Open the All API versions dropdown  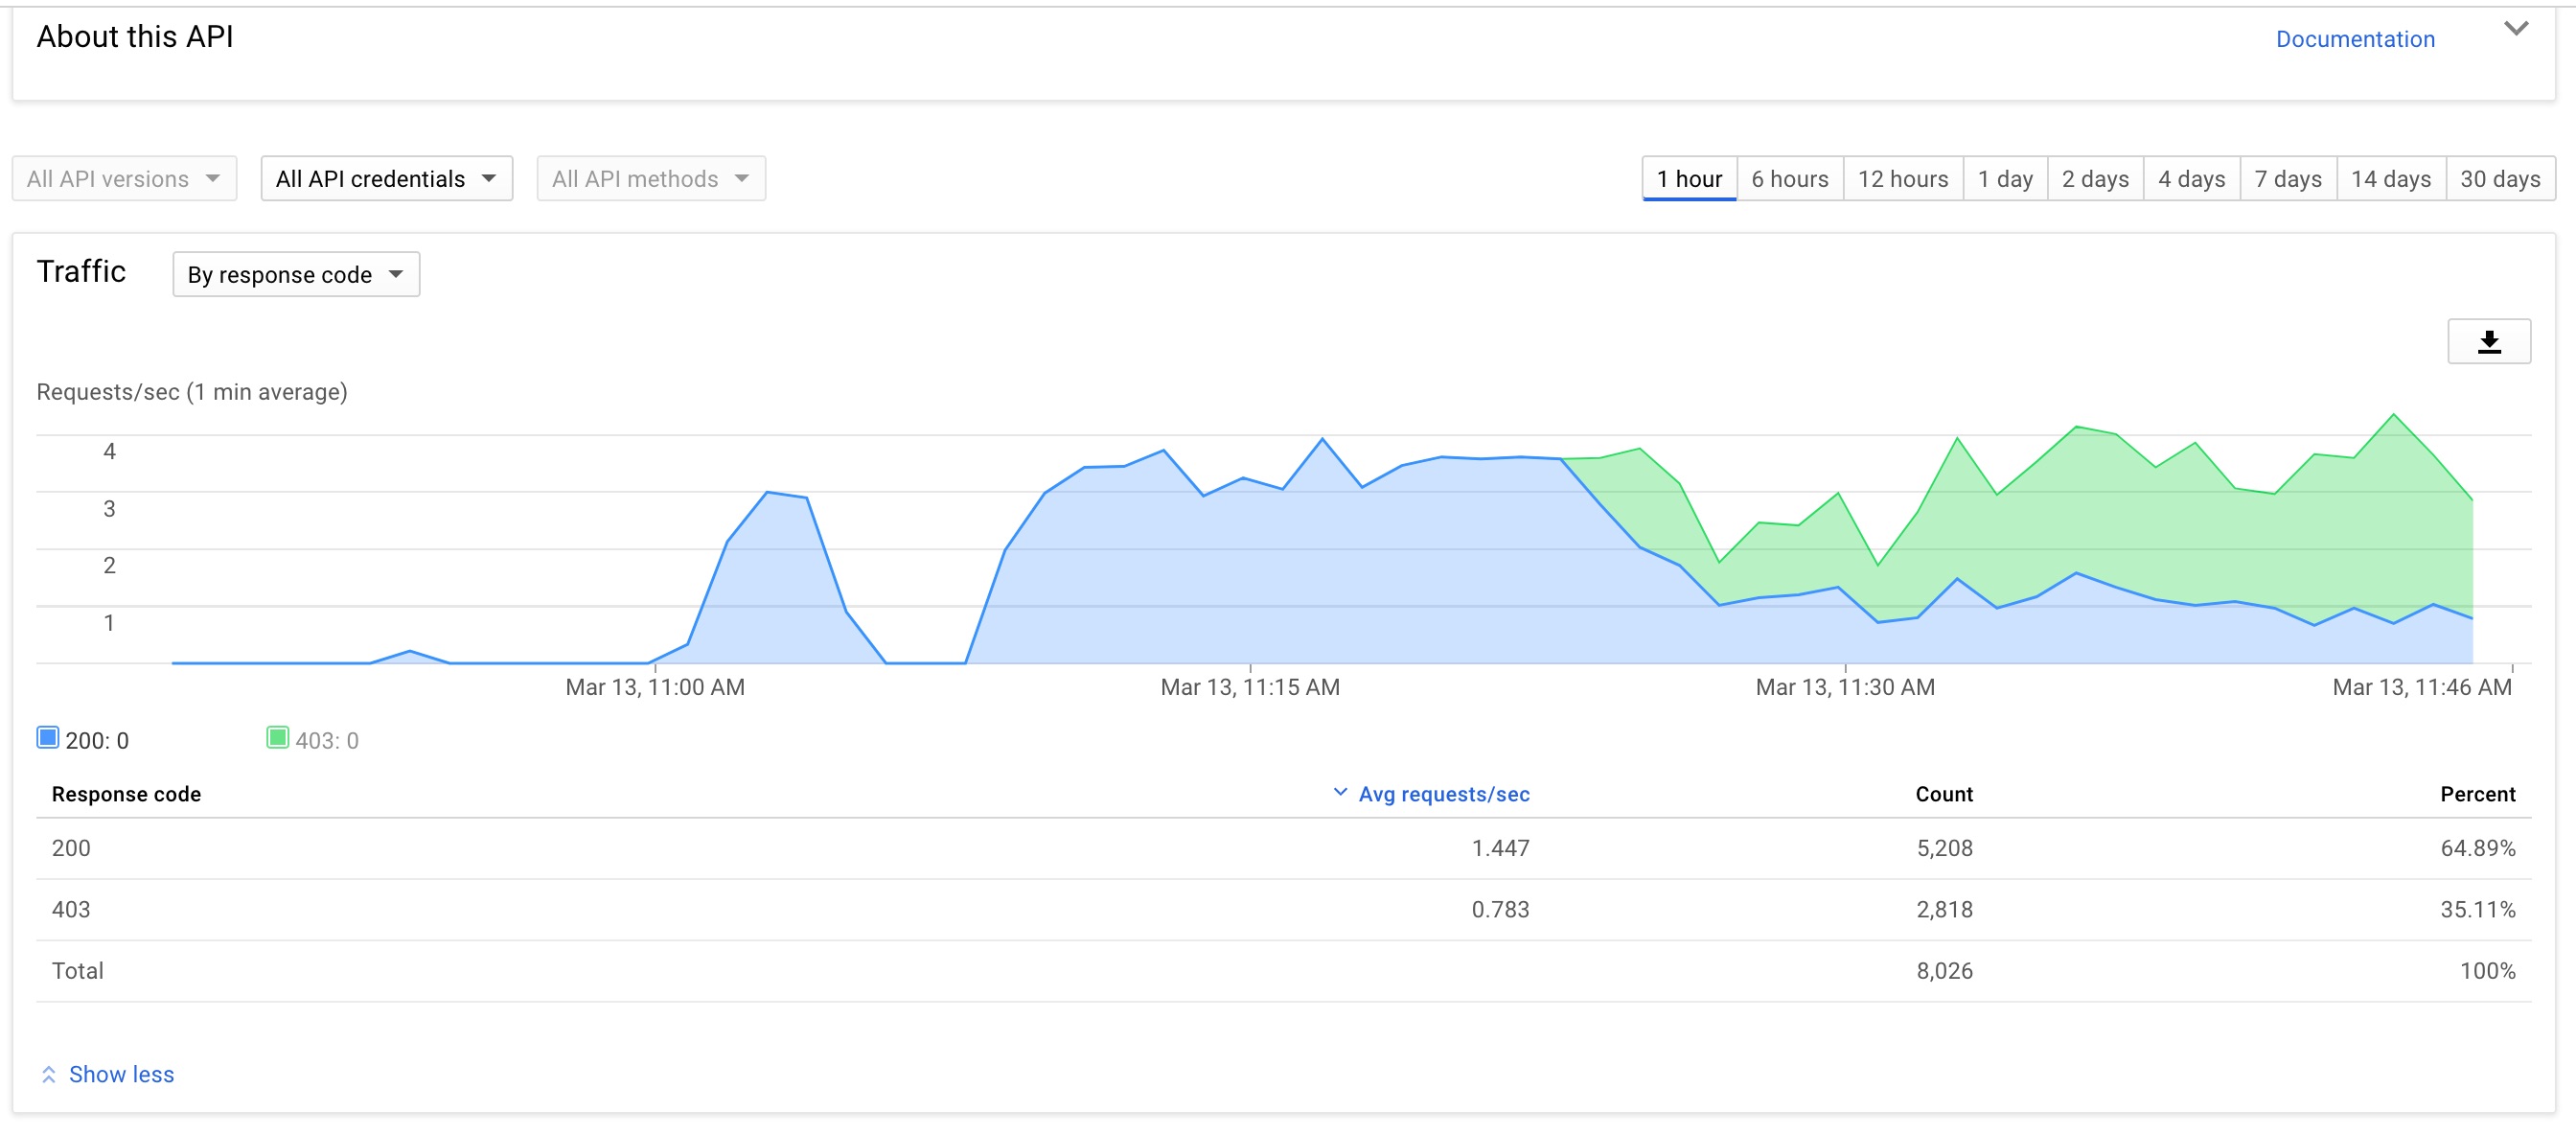pyautogui.click(x=124, y=178)
